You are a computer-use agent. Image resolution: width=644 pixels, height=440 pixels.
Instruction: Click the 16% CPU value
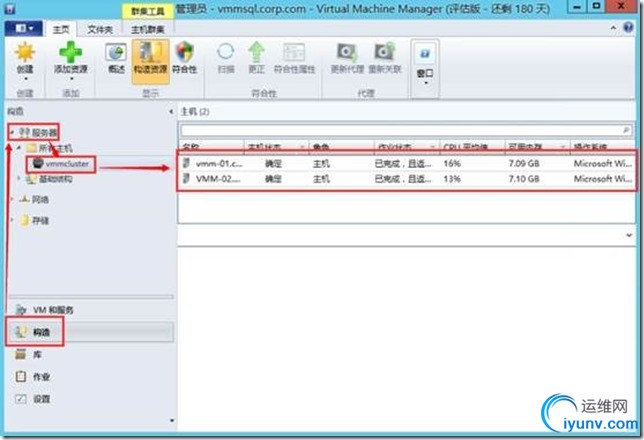click(452, 164)
